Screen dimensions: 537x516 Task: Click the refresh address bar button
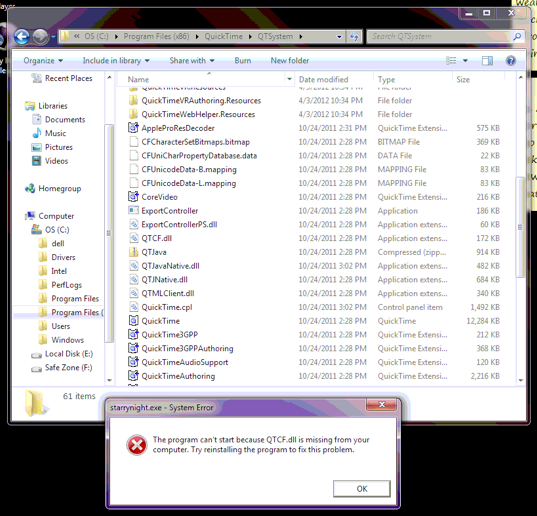pyautogui.click(x=354, y=36)
